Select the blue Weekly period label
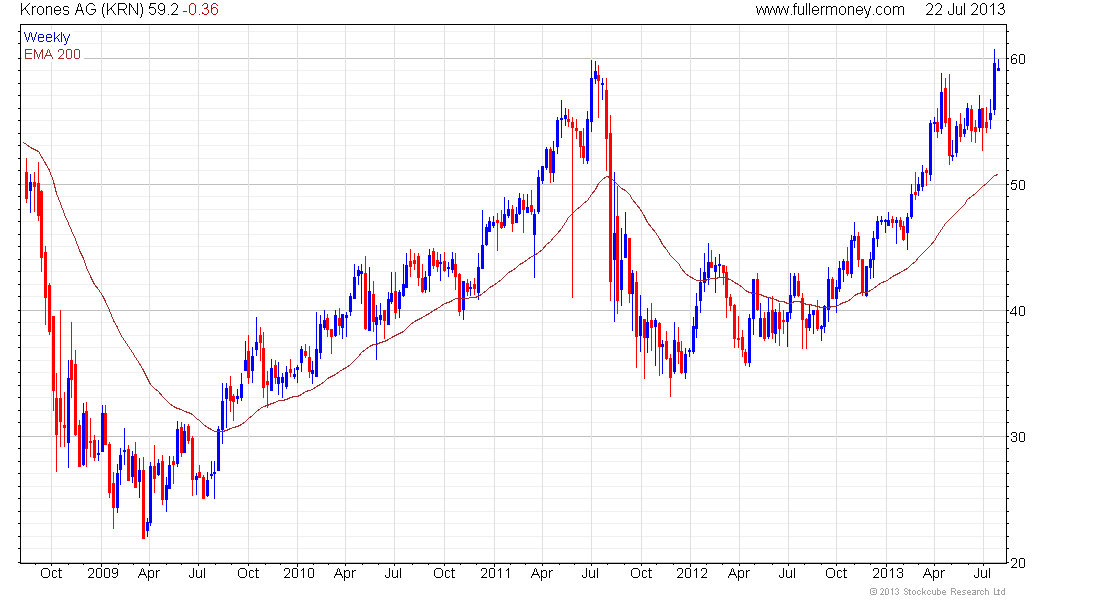 (x=47, y=37)
